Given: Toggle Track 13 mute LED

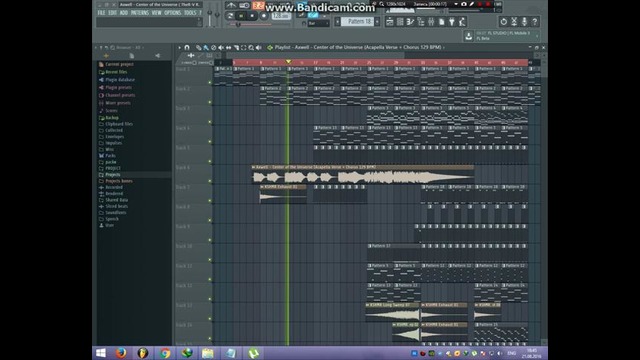Looking at the screenshot, I should point(210,319).
